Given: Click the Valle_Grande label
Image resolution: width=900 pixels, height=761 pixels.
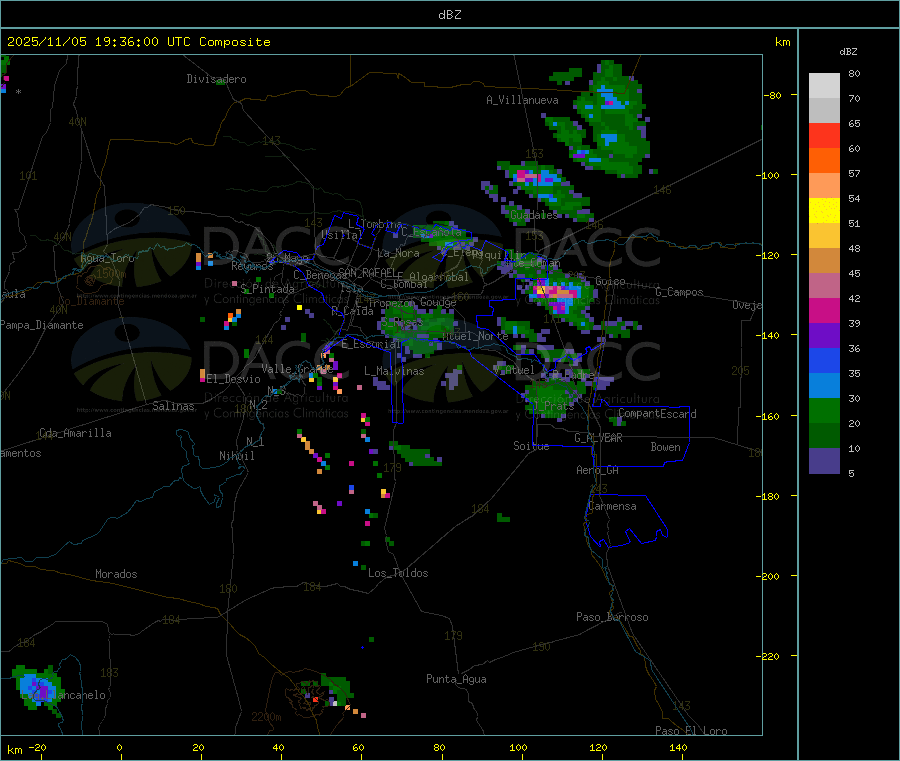Looking at the screenshot, I should point(297,369).
